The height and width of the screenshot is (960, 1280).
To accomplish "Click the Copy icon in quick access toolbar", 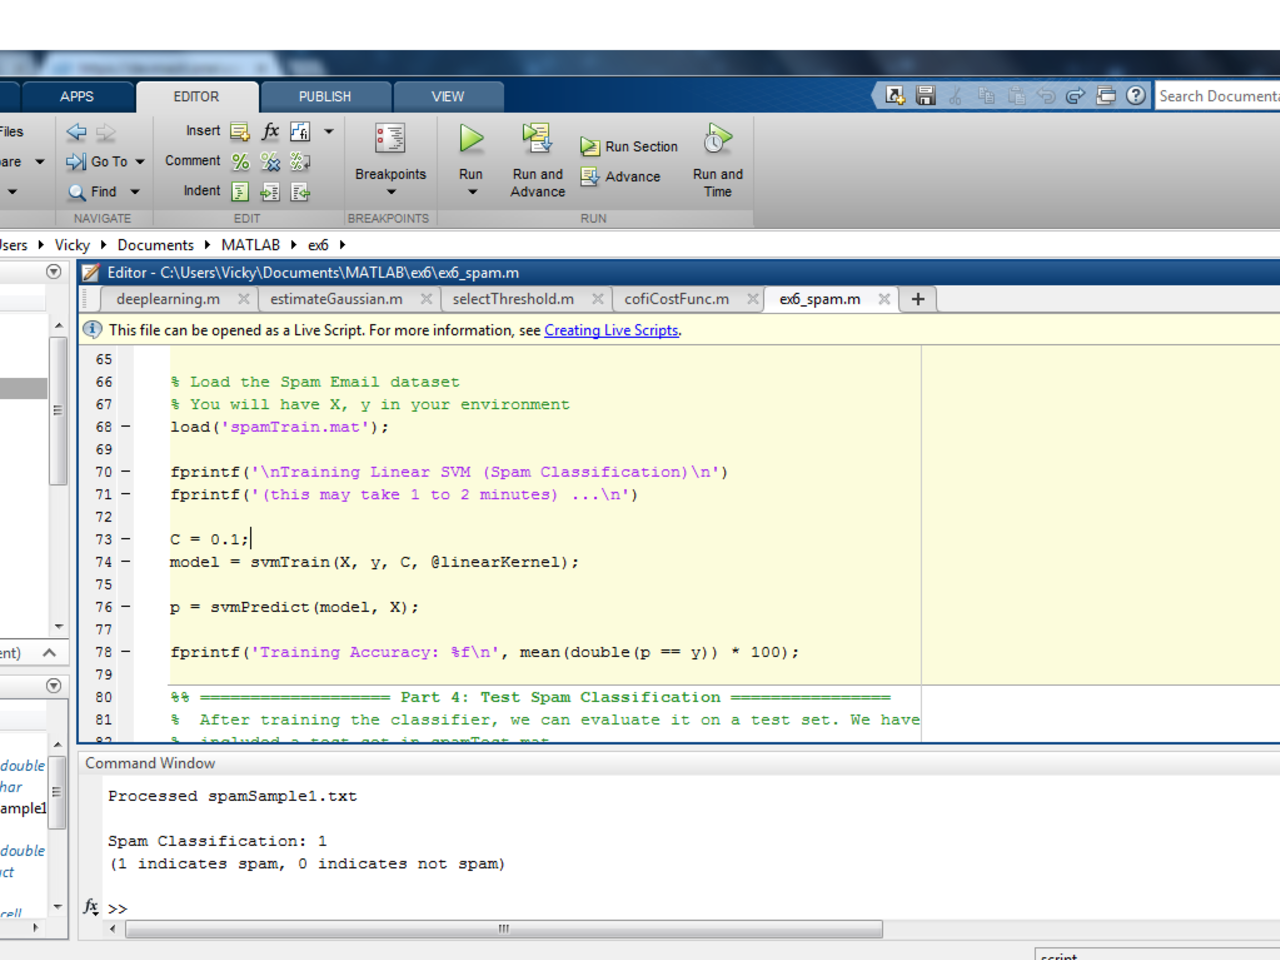I will click(986, 96).
